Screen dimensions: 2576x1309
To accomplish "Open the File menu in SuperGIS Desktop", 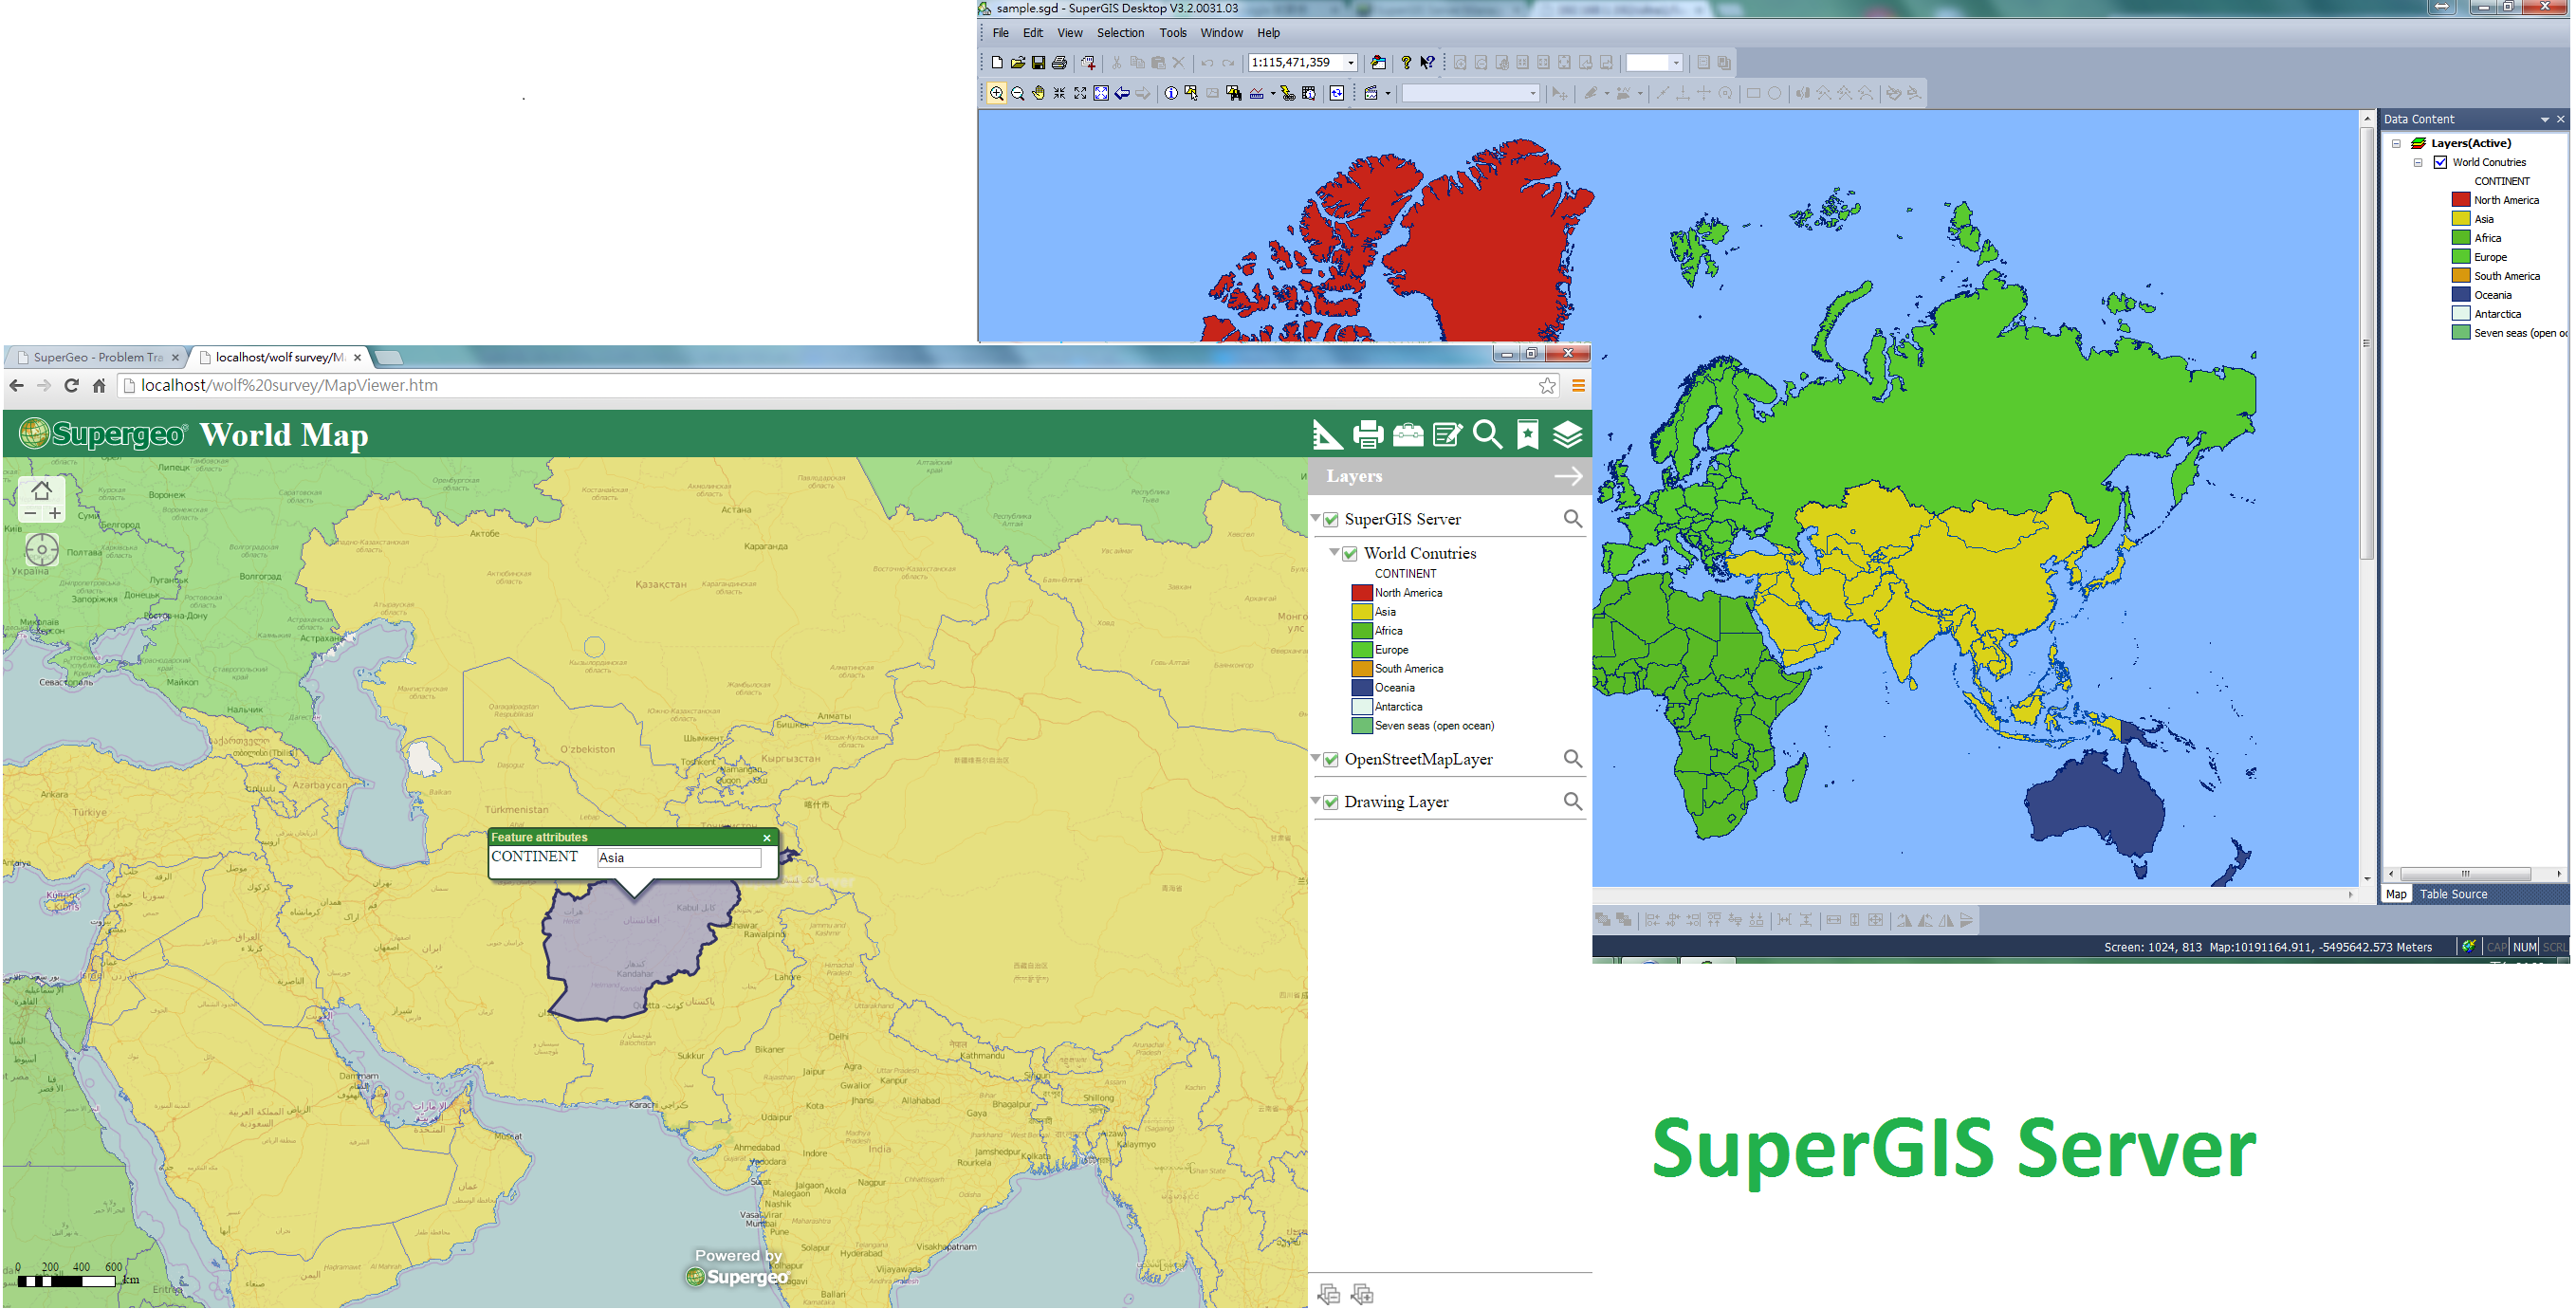I will tap(1000, 33).
